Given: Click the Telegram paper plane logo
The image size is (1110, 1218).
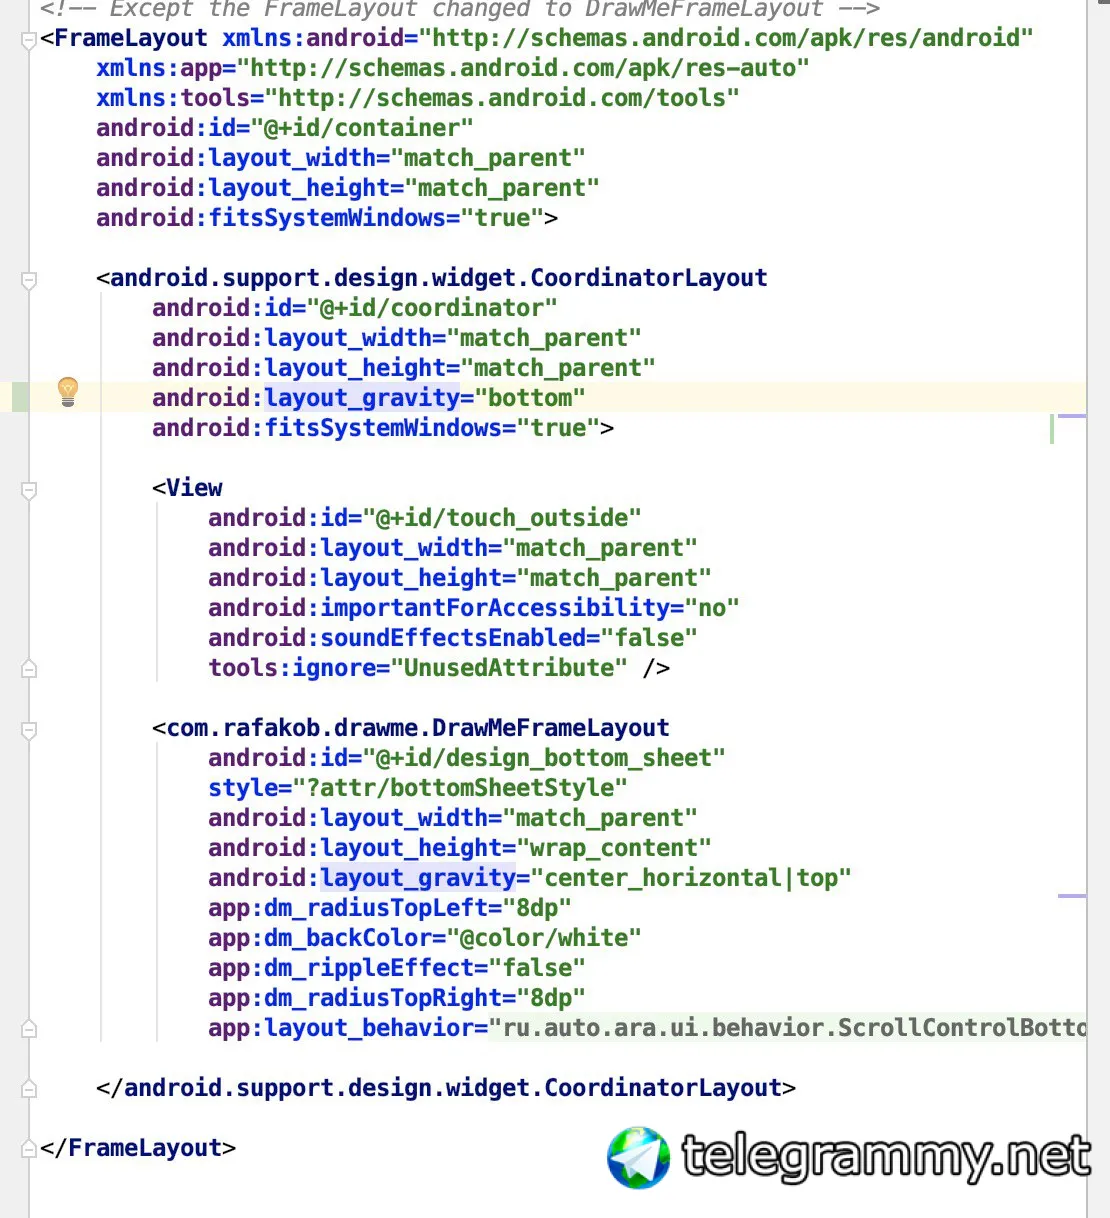Looking at the screenshot, I should tap(639, 1158).
